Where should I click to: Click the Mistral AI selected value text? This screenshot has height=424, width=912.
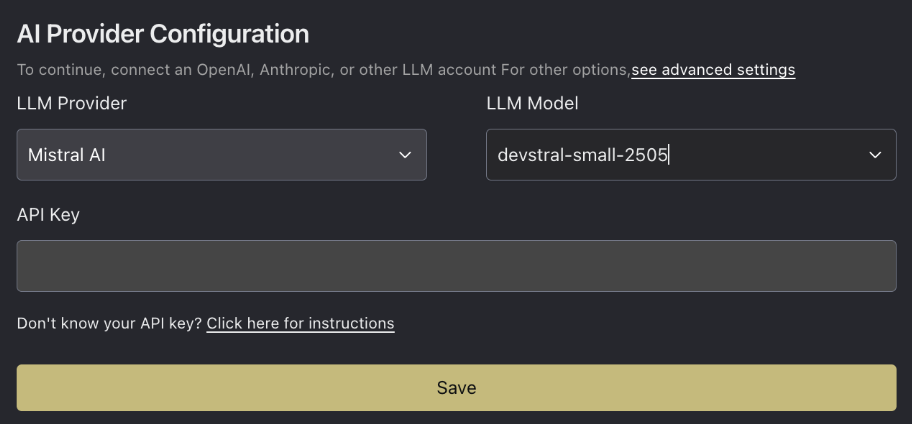click(67, 155)
